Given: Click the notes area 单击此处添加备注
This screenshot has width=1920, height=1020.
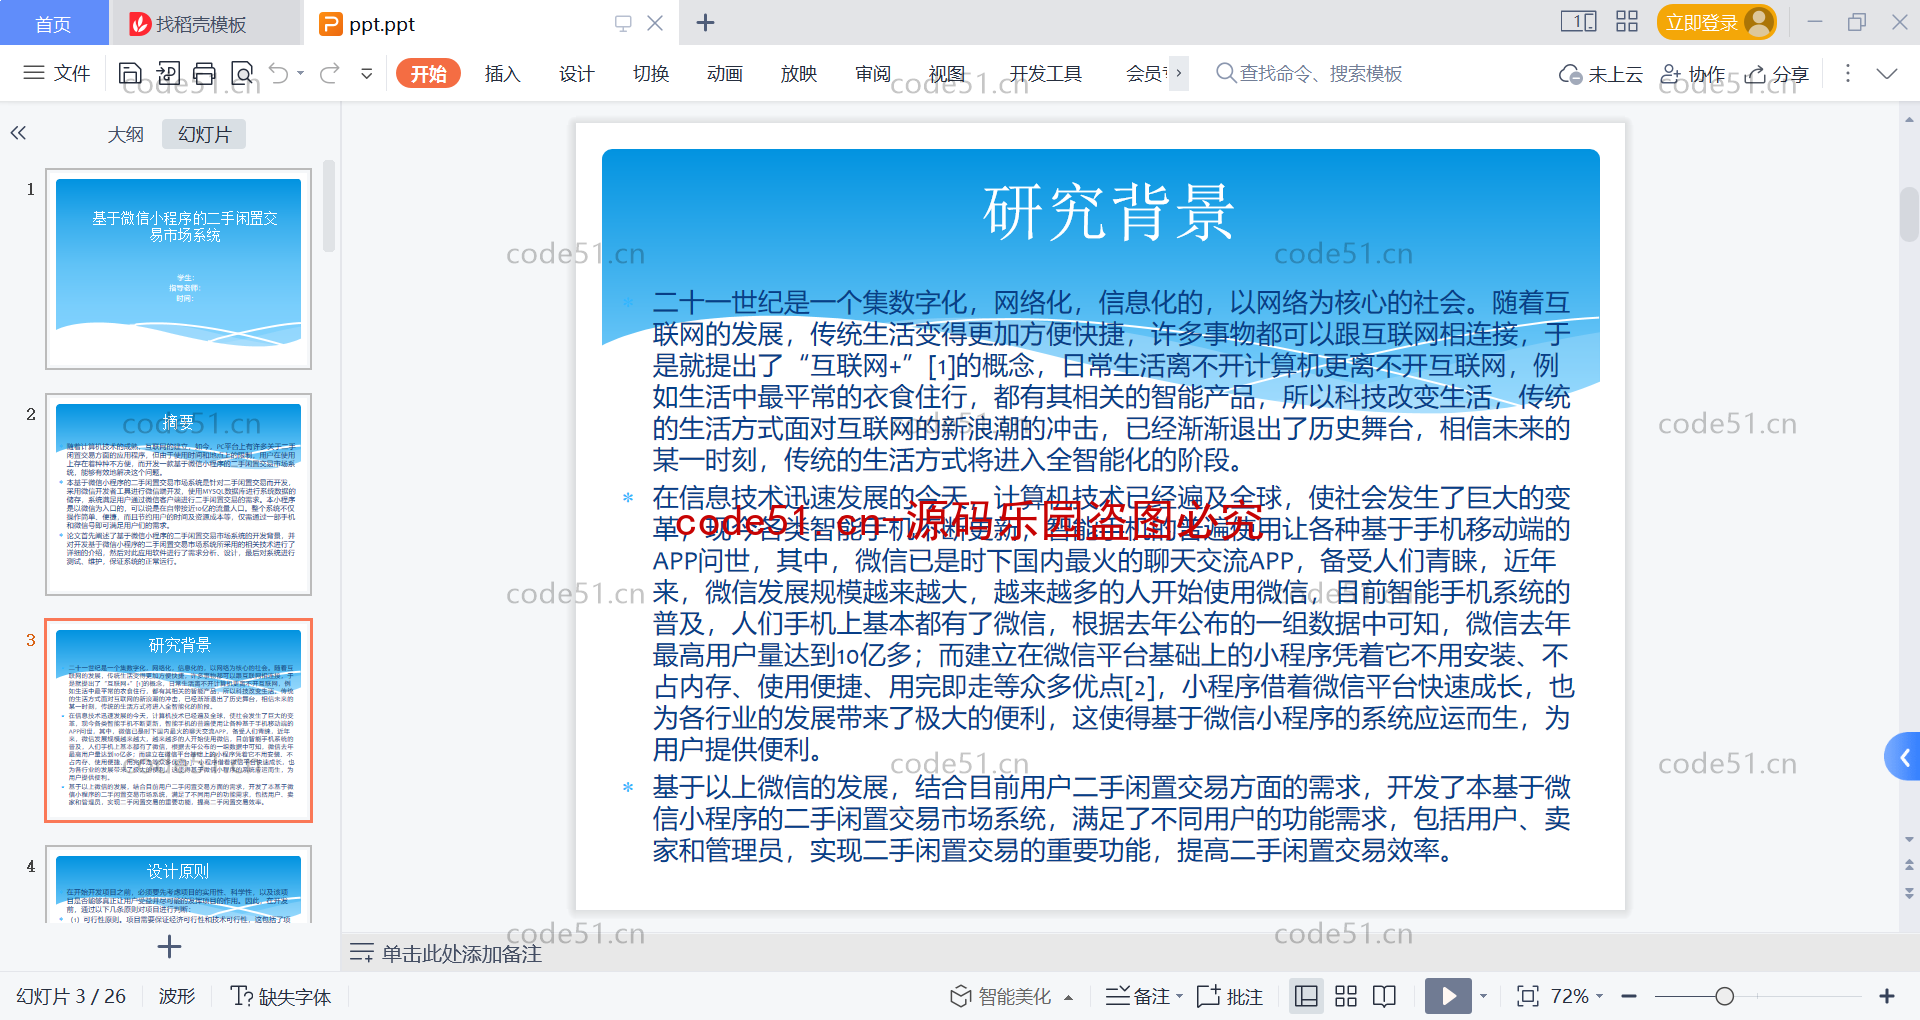Looking at the screenshot, I should tap(462, 954).
